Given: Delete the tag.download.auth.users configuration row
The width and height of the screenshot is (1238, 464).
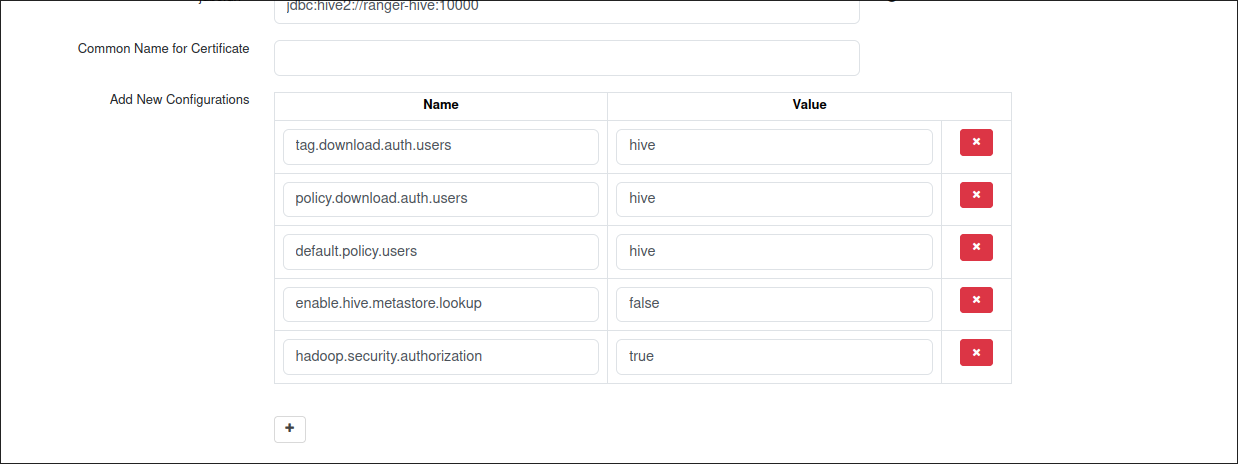Looking at the screenshot, I should click(x=976, y=142).
